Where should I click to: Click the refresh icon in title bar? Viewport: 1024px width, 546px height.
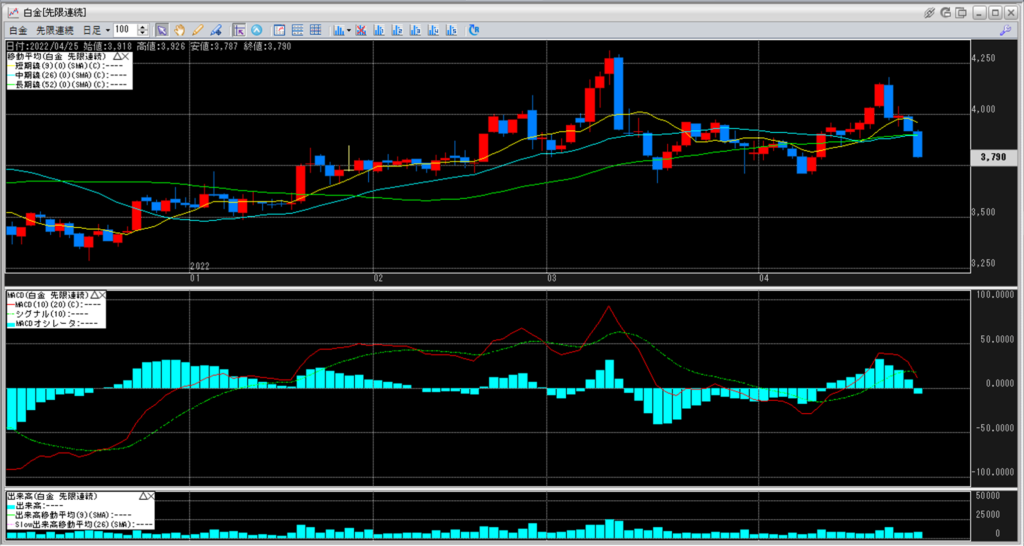[x=946, y=12]
